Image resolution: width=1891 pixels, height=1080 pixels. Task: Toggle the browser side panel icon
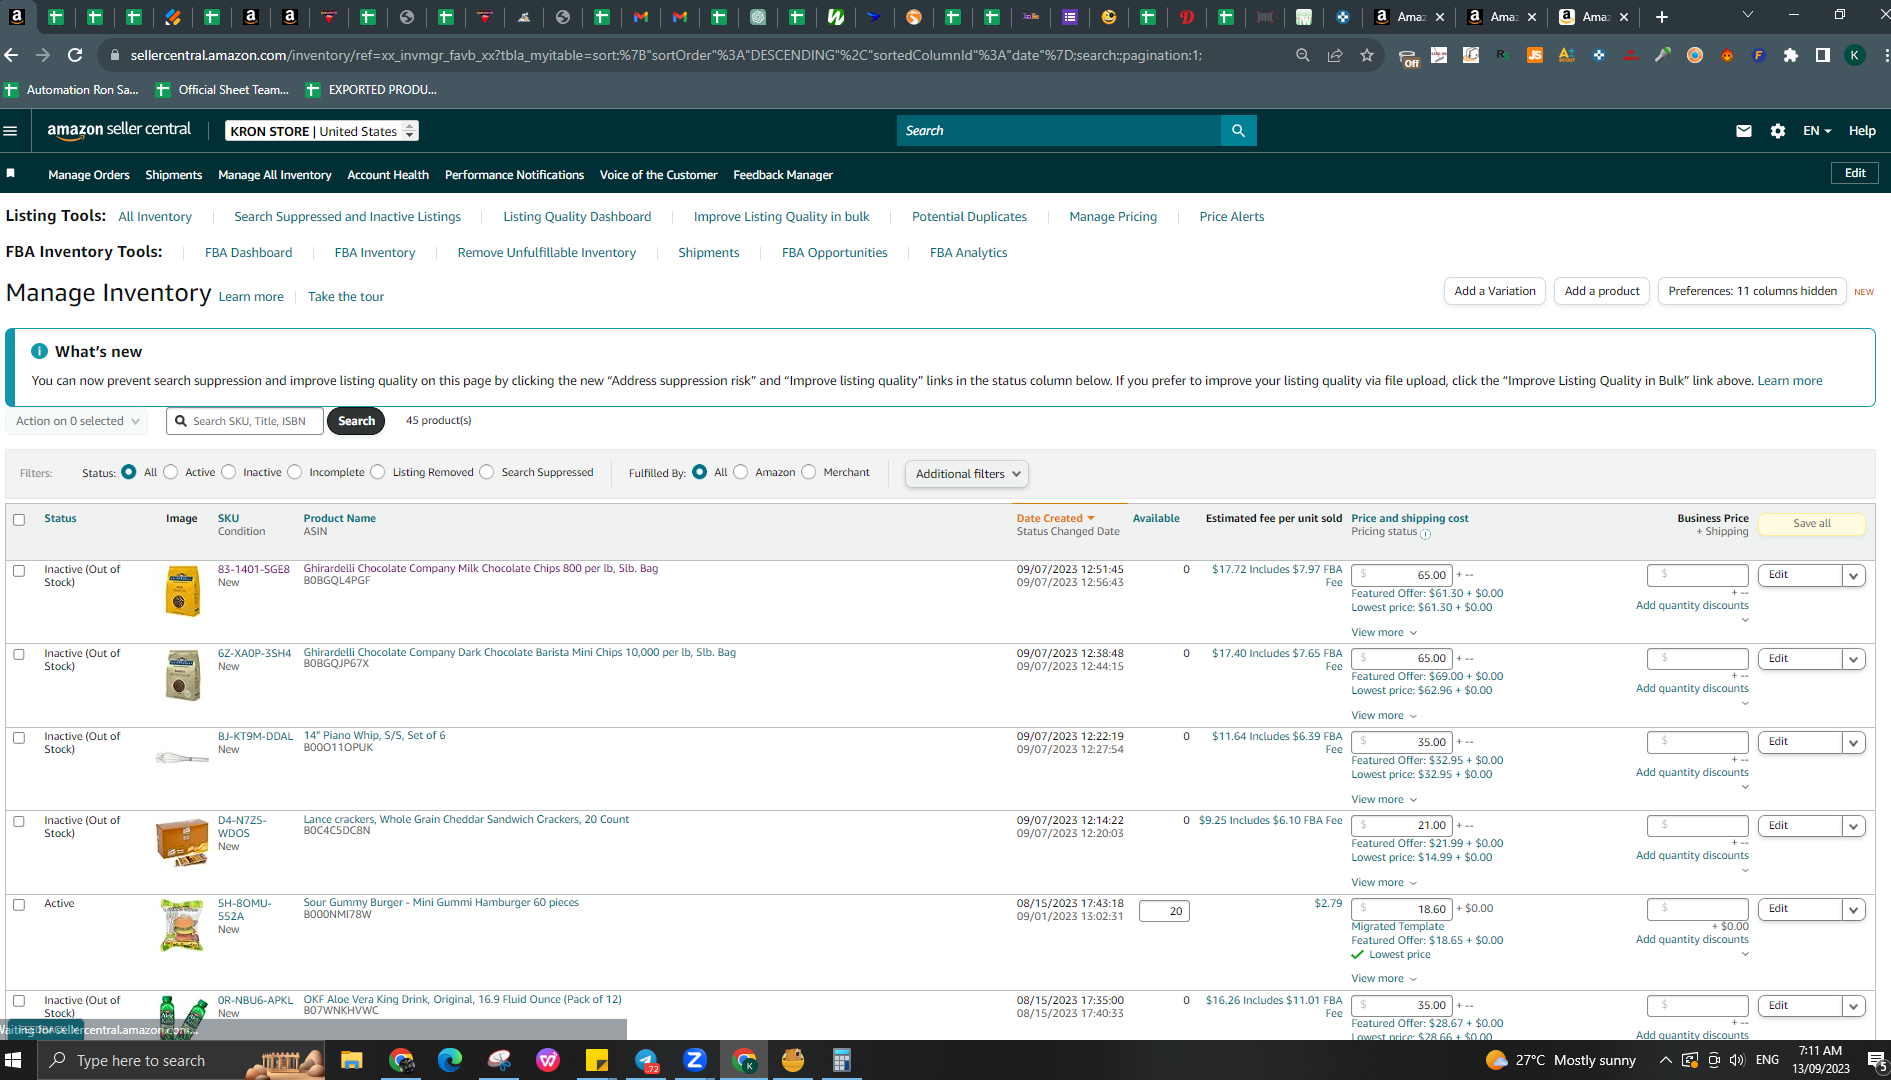tap(1823, 55)
